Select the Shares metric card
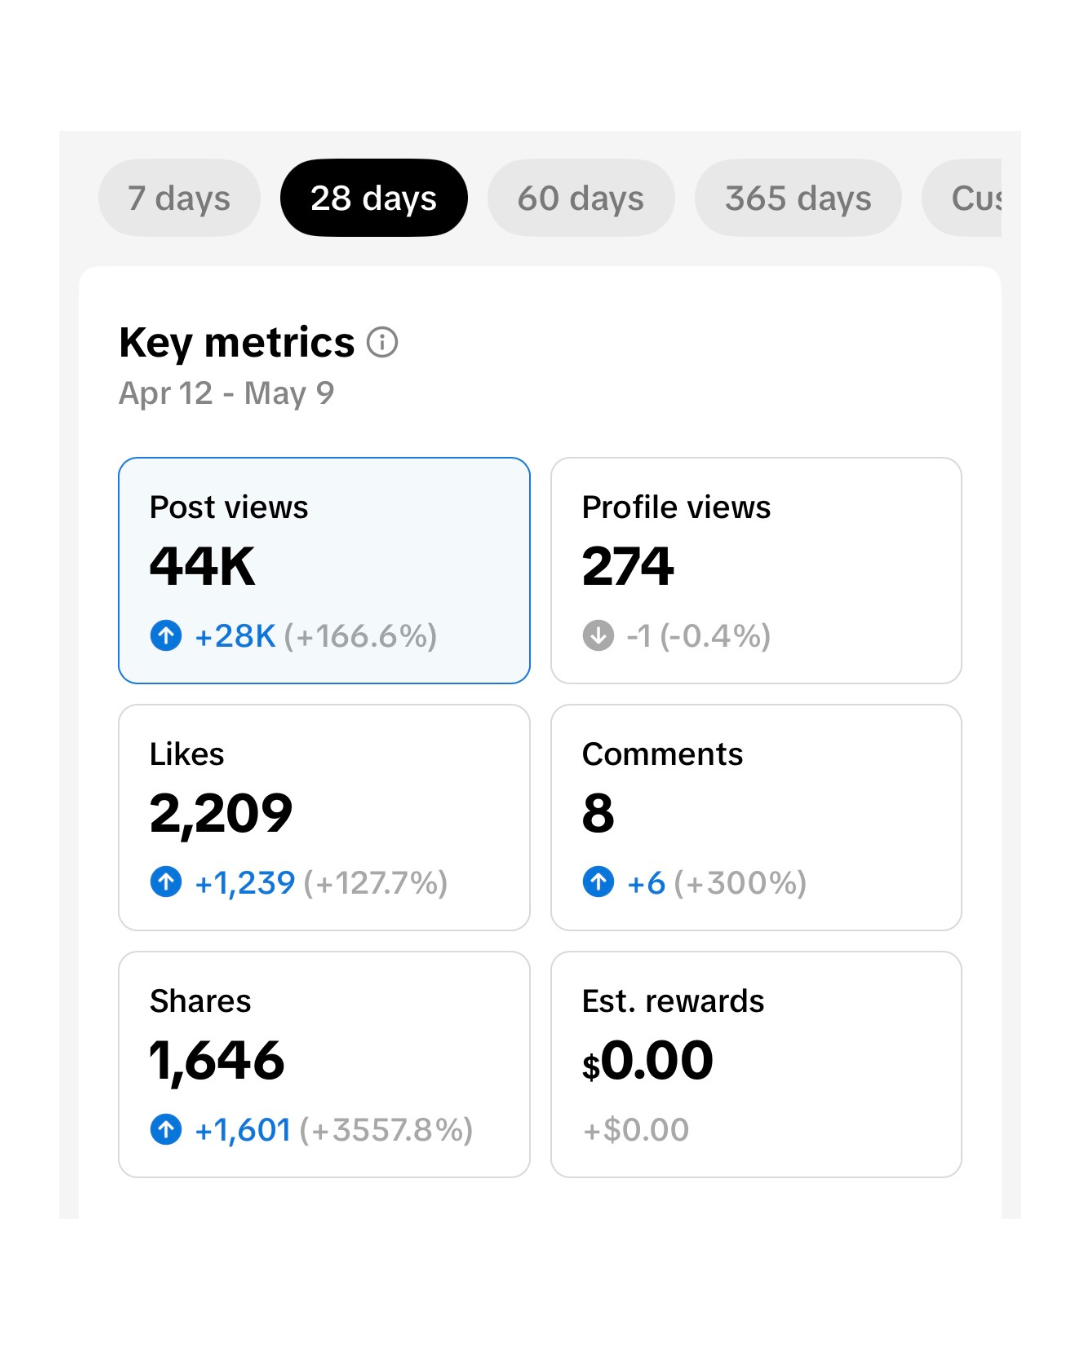1080x1350 pixels. click(x=324, y=1065)
